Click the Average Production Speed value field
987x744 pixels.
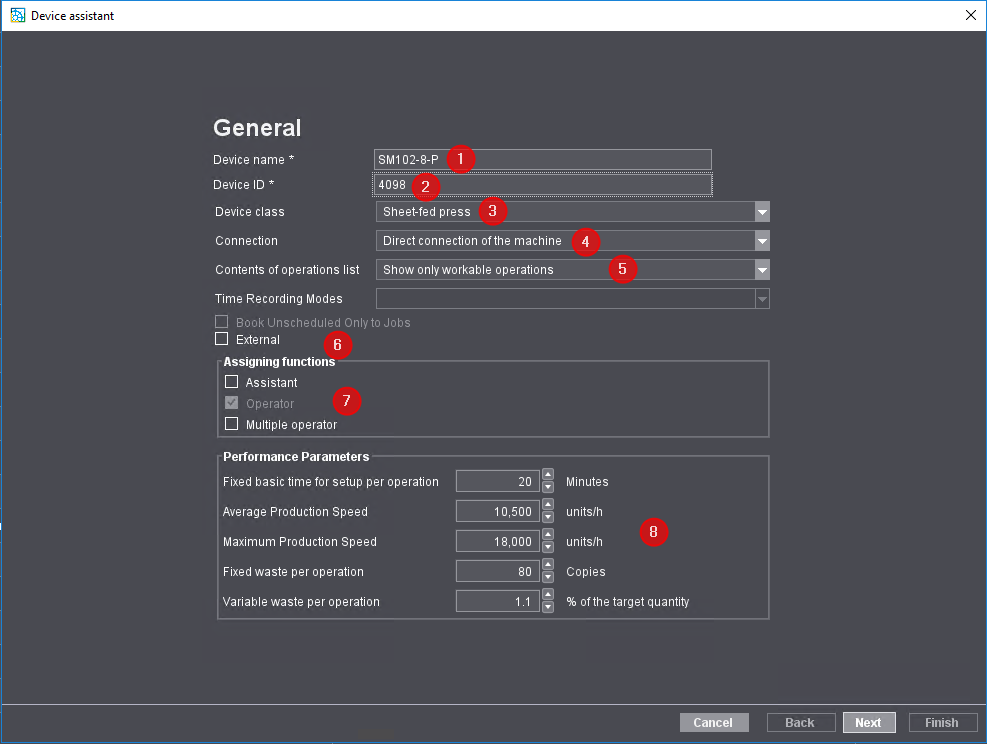[x=497, y=512]
